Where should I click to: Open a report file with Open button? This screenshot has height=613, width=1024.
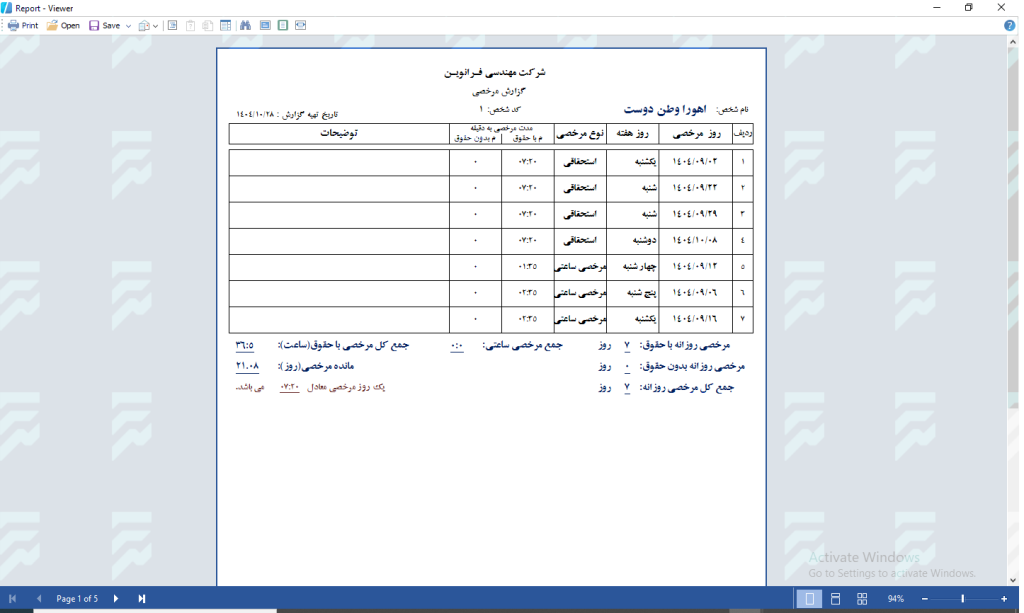click(x=62, y=25)
